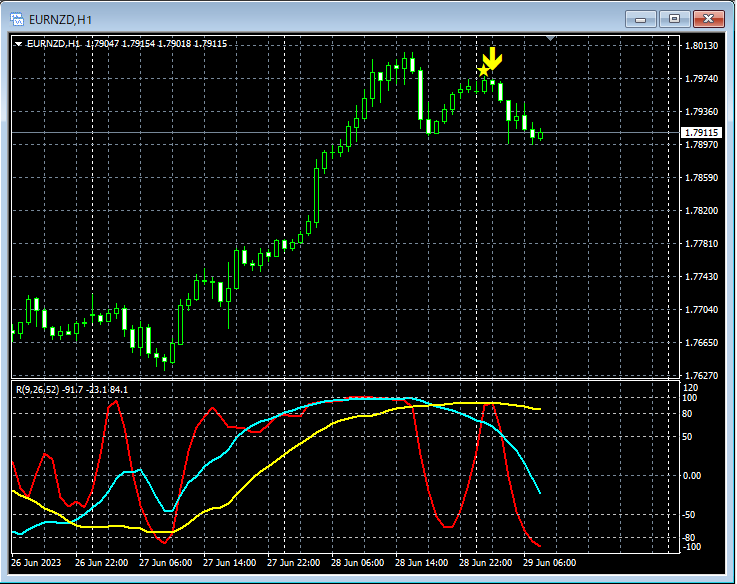Minimize the EURNZD,H1 chart window
The height and width of the screenshot is (584, 737).
641,18
